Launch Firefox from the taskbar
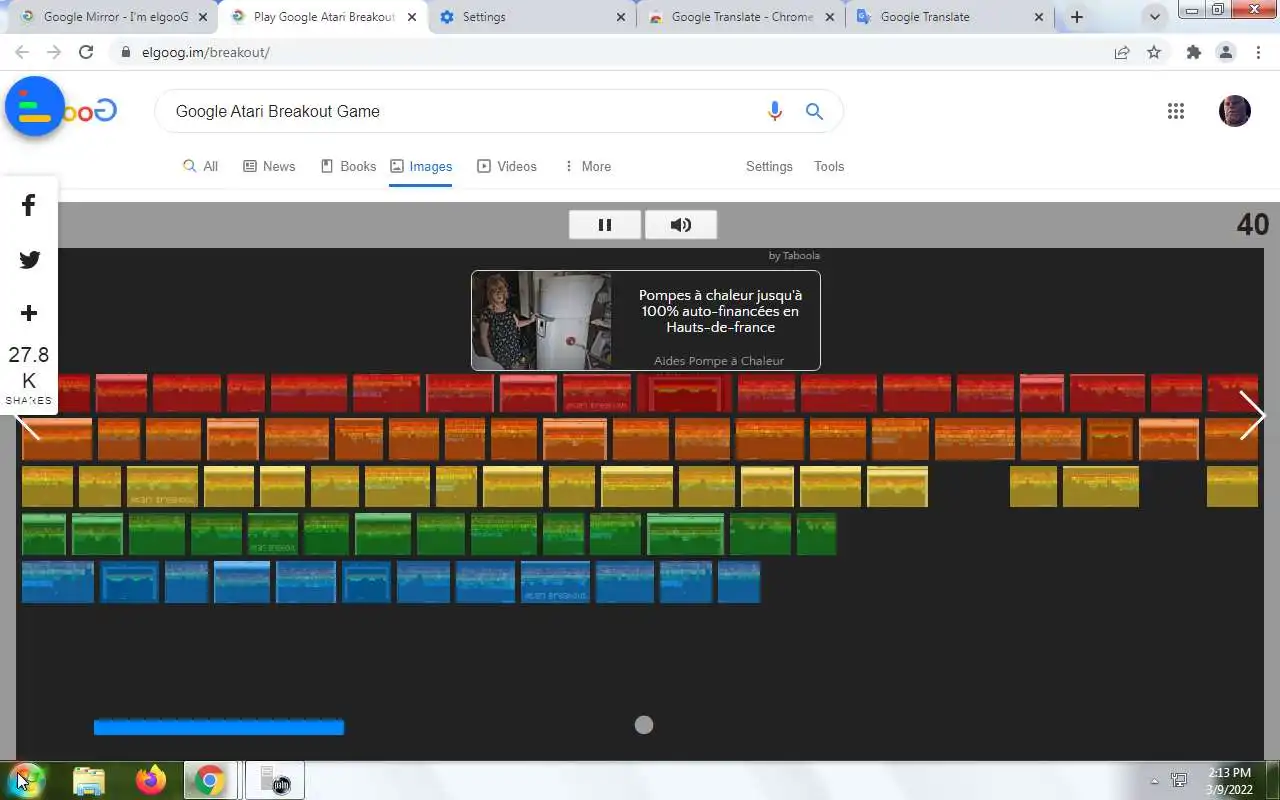Viewport: 1280px width, 800px height. click(x=151, y=780)
